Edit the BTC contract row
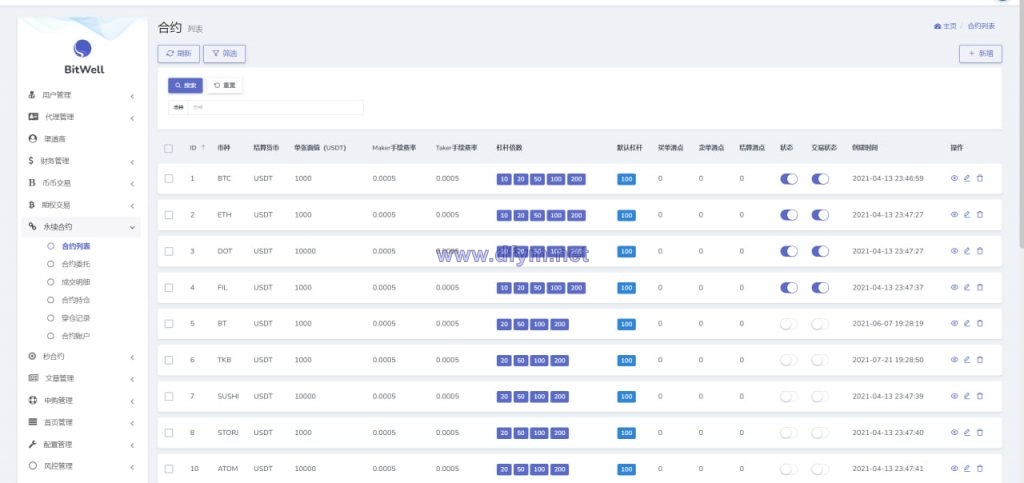The width and height of the screenshot is (1024, 483). pos(967,178)
